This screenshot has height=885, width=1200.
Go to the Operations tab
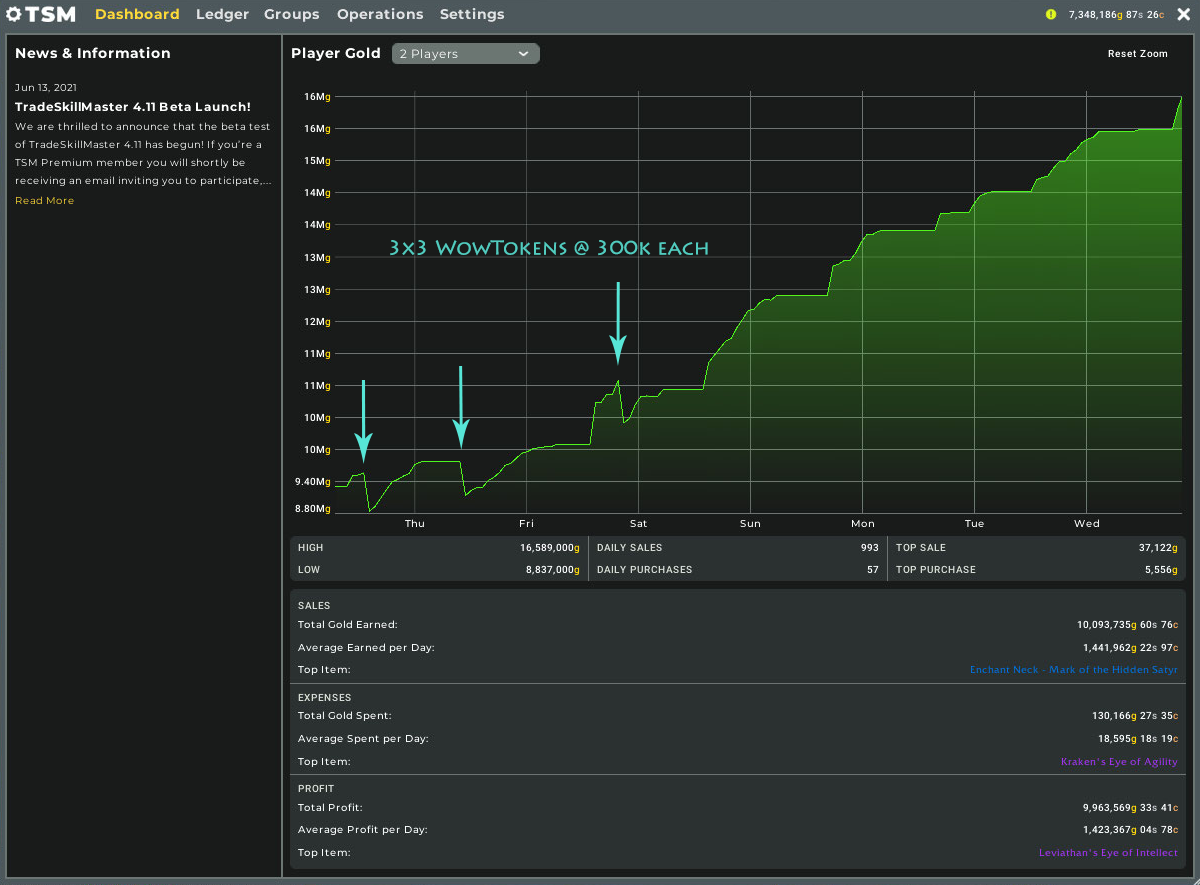click(x=380, y=14)
